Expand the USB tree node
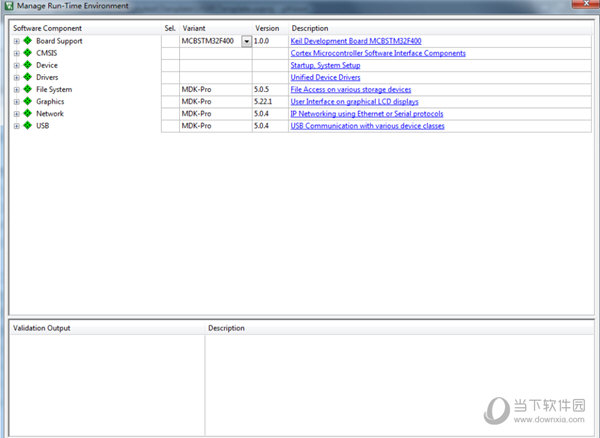Image resolution: width=600 pixels, height=438 pixels. point(16,126)
